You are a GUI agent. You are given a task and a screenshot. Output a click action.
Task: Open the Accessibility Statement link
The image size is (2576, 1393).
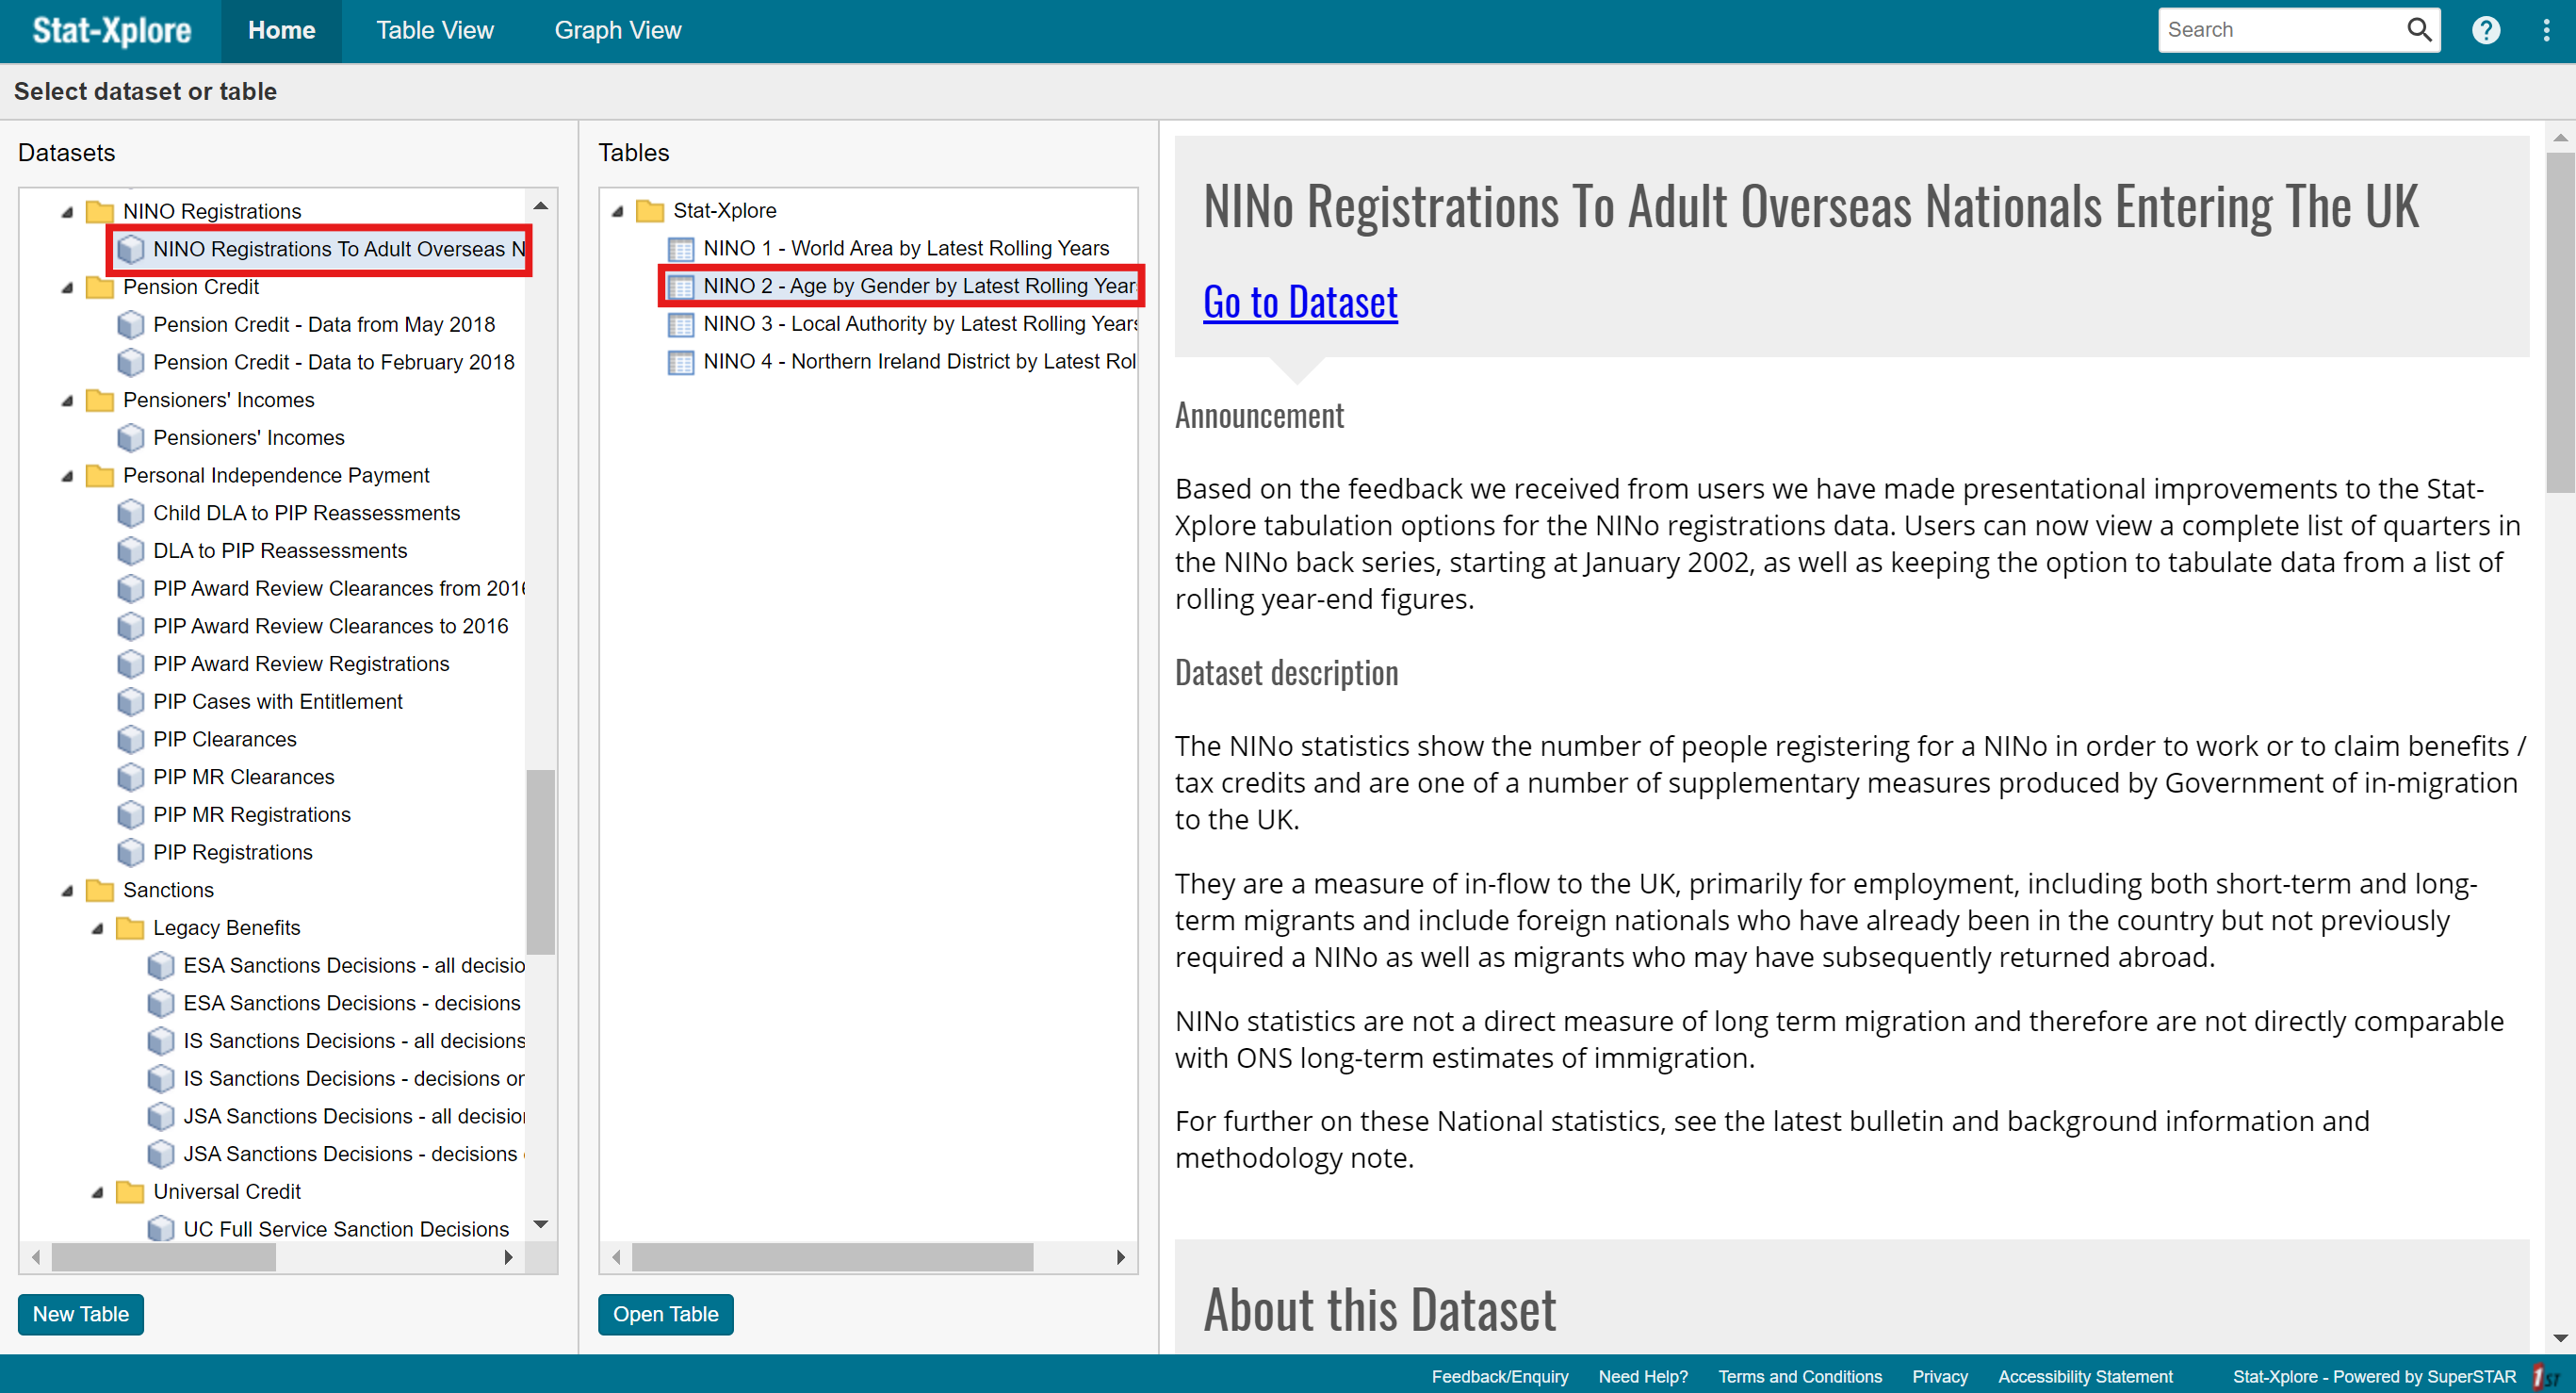(x=2085, y=1376)
